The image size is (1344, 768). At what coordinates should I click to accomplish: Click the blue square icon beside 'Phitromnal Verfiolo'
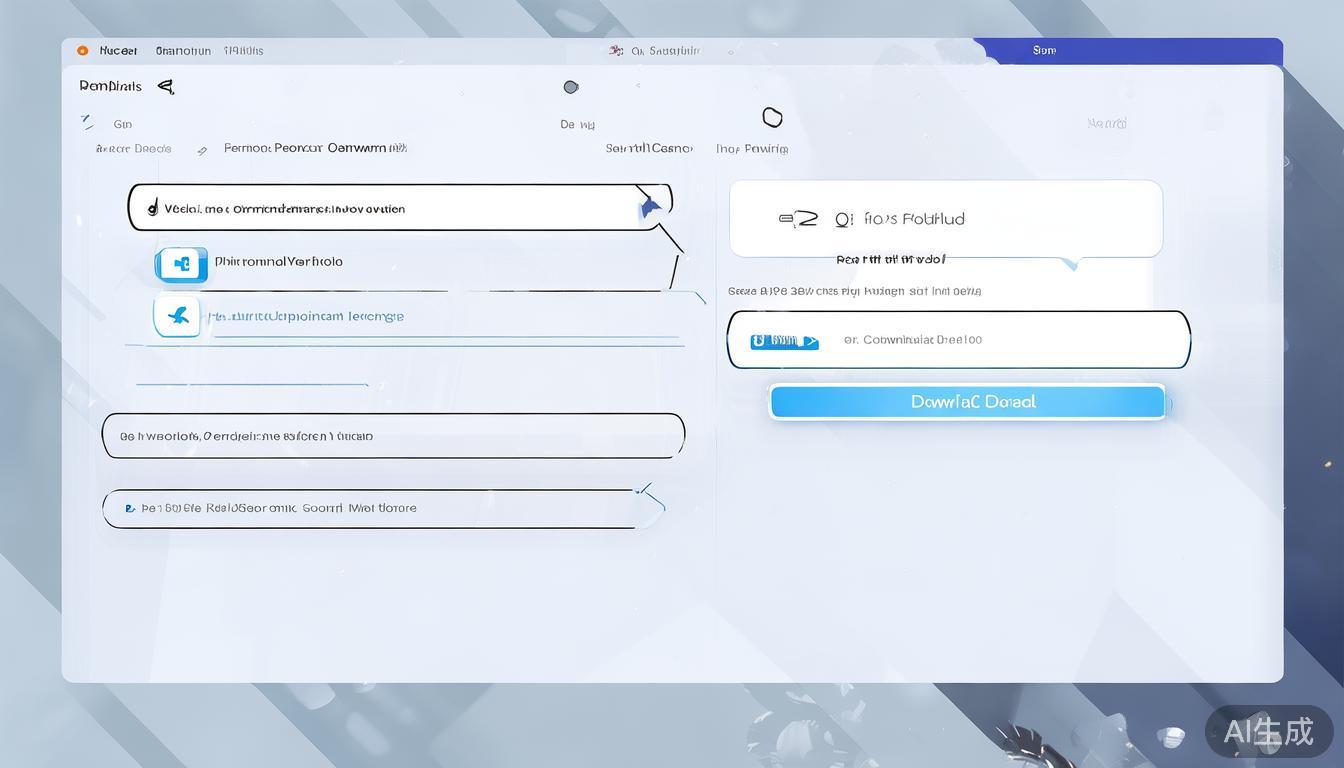[181, 264]
